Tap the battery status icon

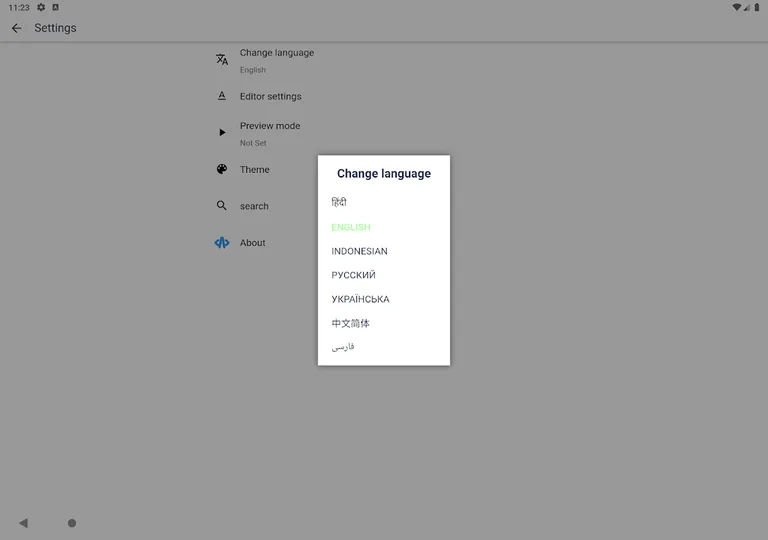point(757,7)
